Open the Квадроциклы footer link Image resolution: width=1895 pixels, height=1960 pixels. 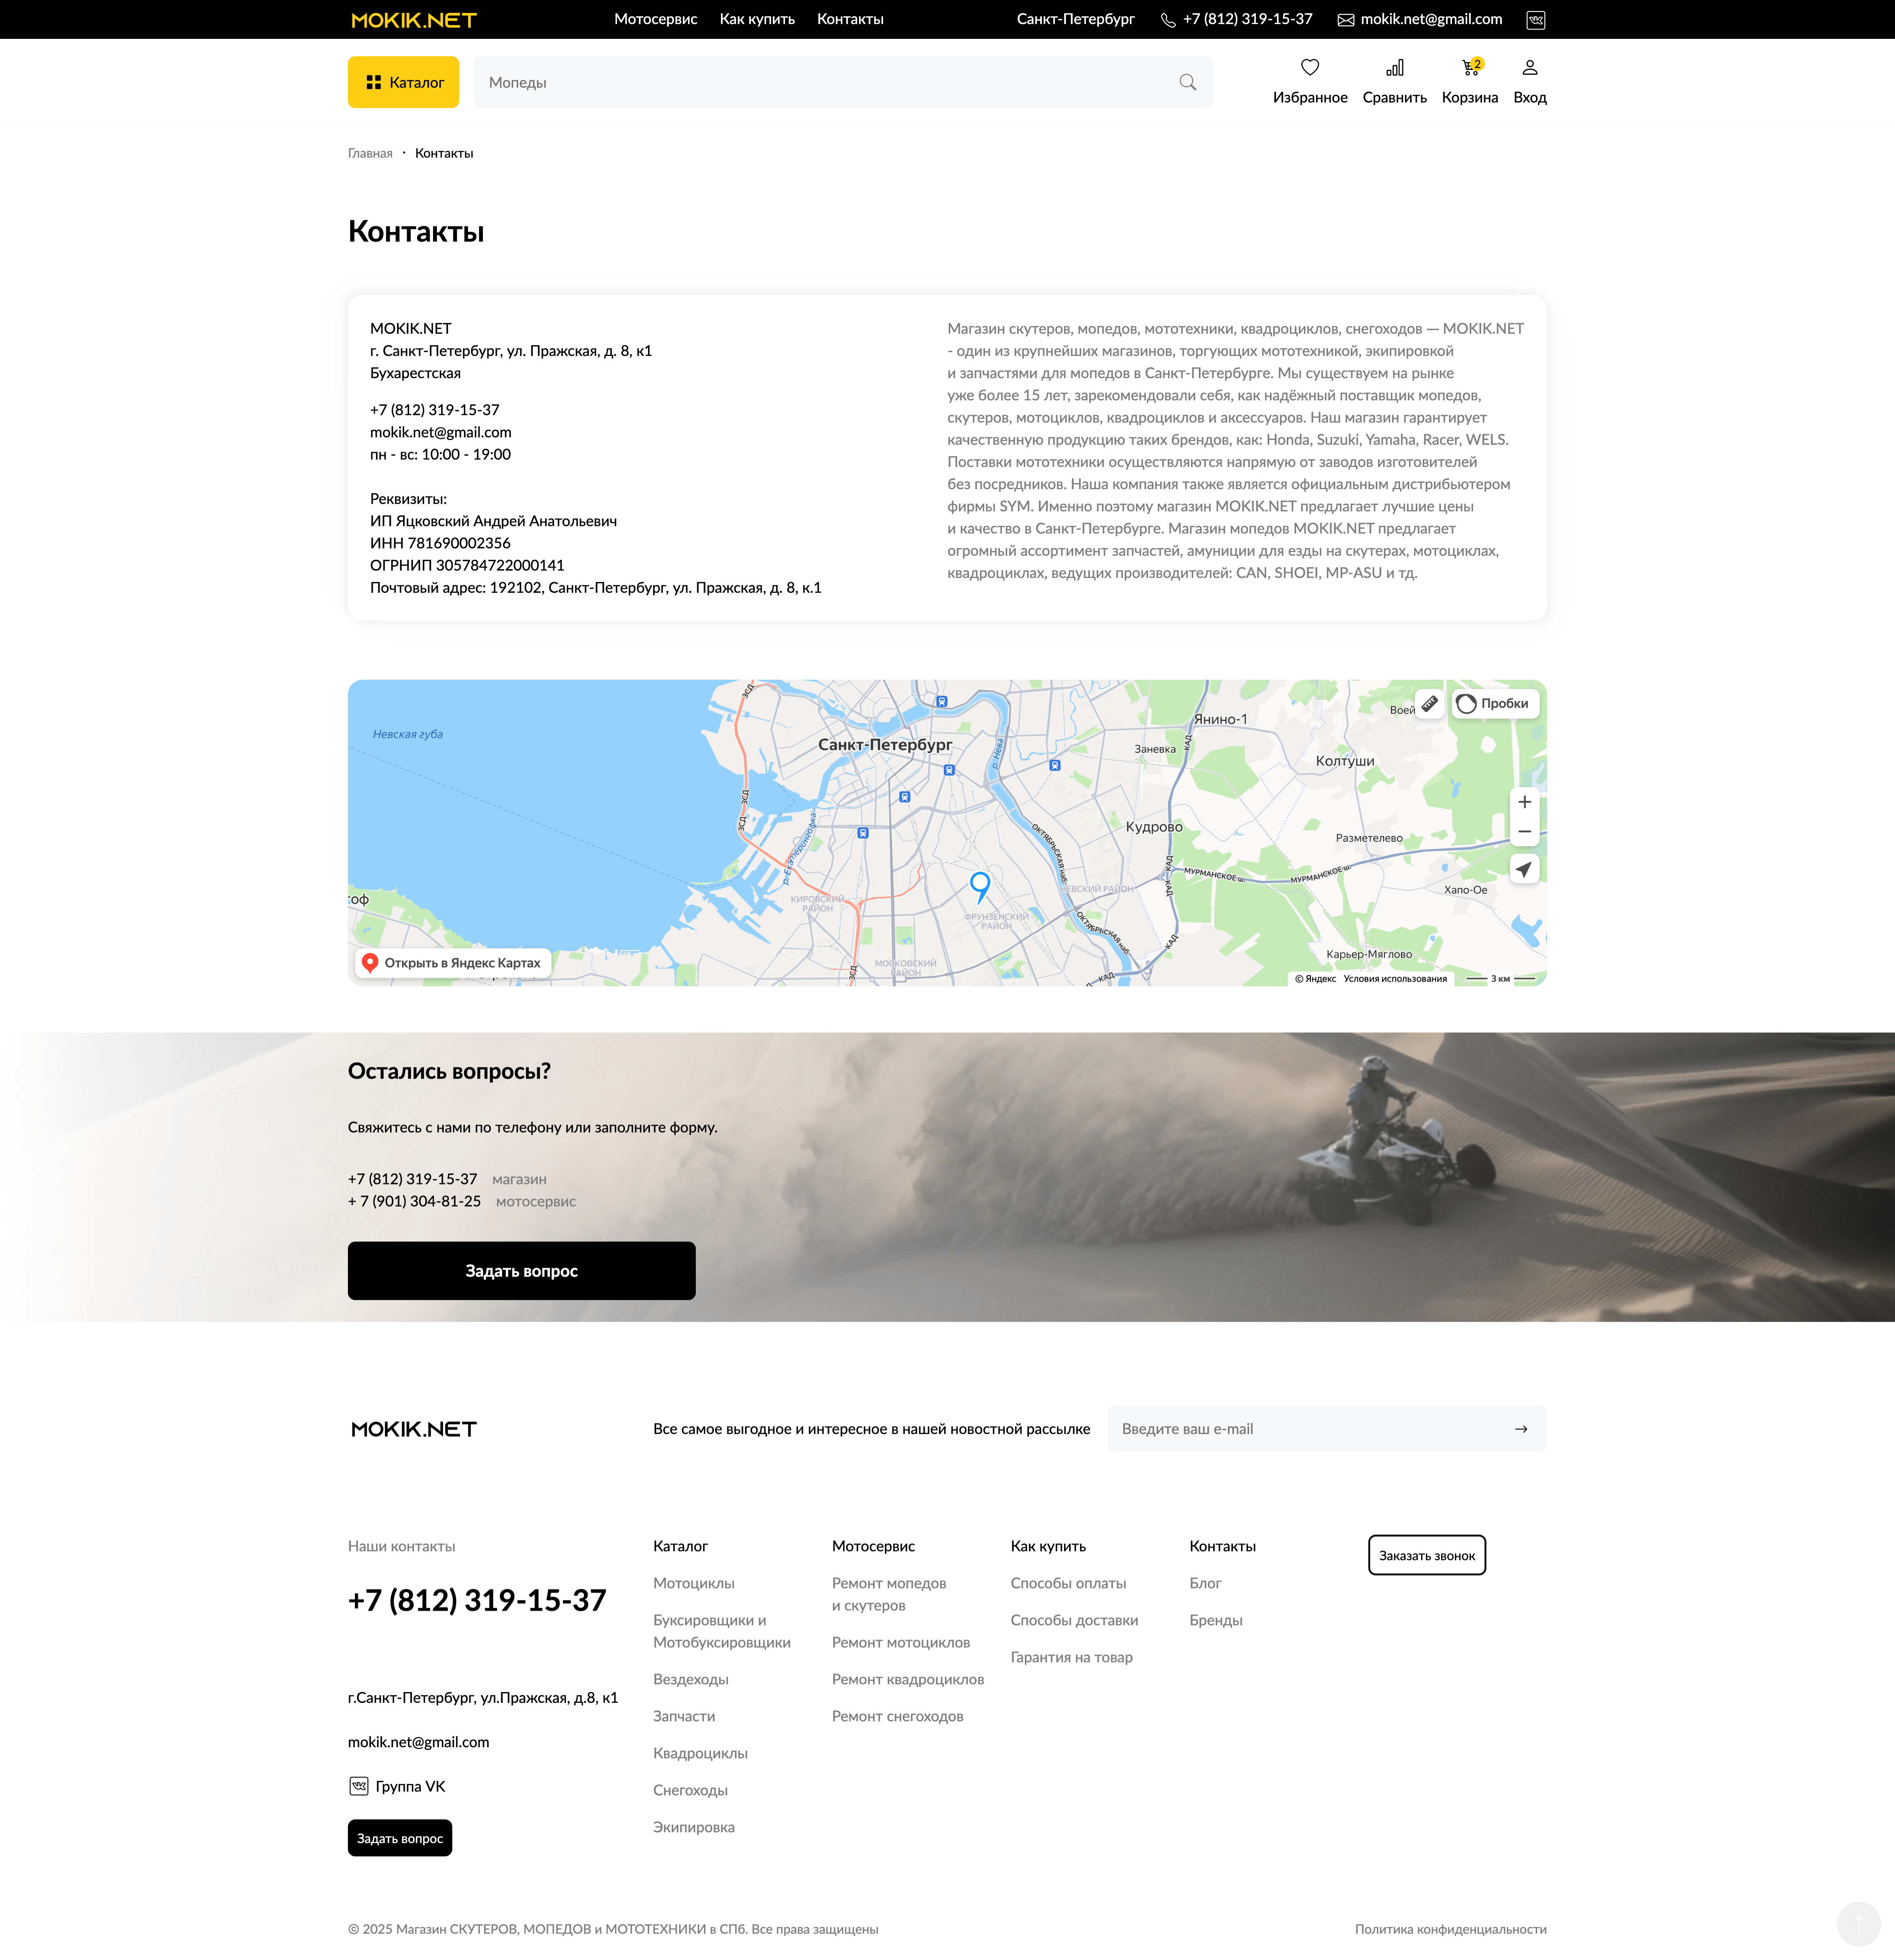pyautogui.click(x=700, y=1753)
